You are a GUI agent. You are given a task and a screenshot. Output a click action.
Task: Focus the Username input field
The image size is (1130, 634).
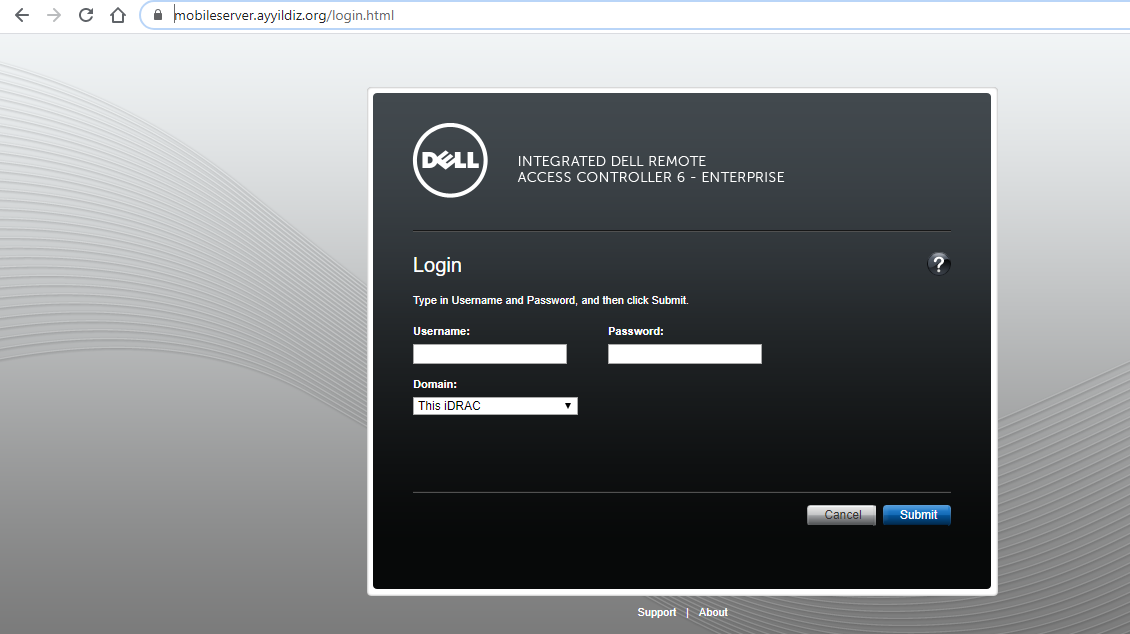tap(490, 354)
